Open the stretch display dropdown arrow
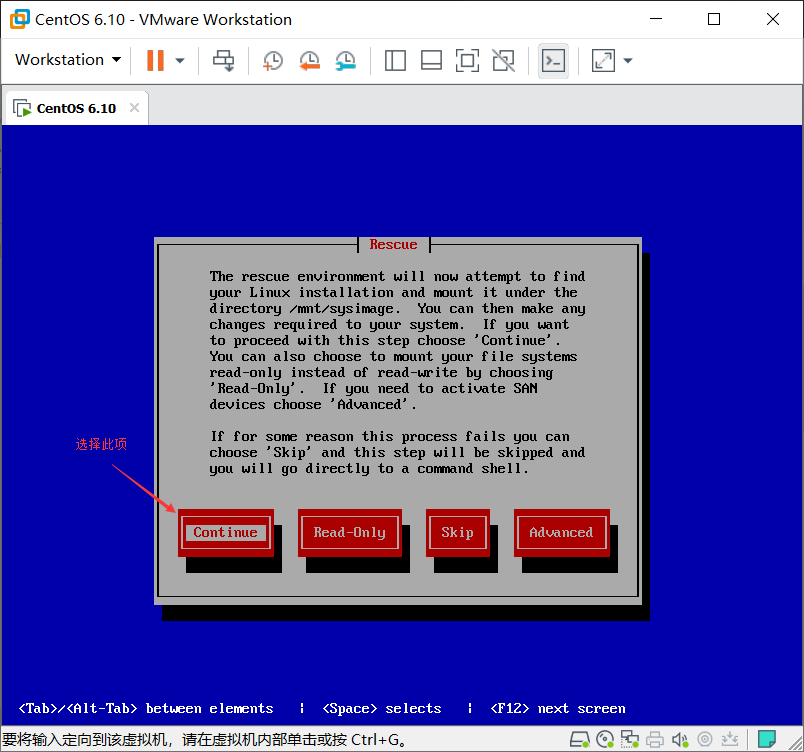804x752 pixels. (628, 60)
